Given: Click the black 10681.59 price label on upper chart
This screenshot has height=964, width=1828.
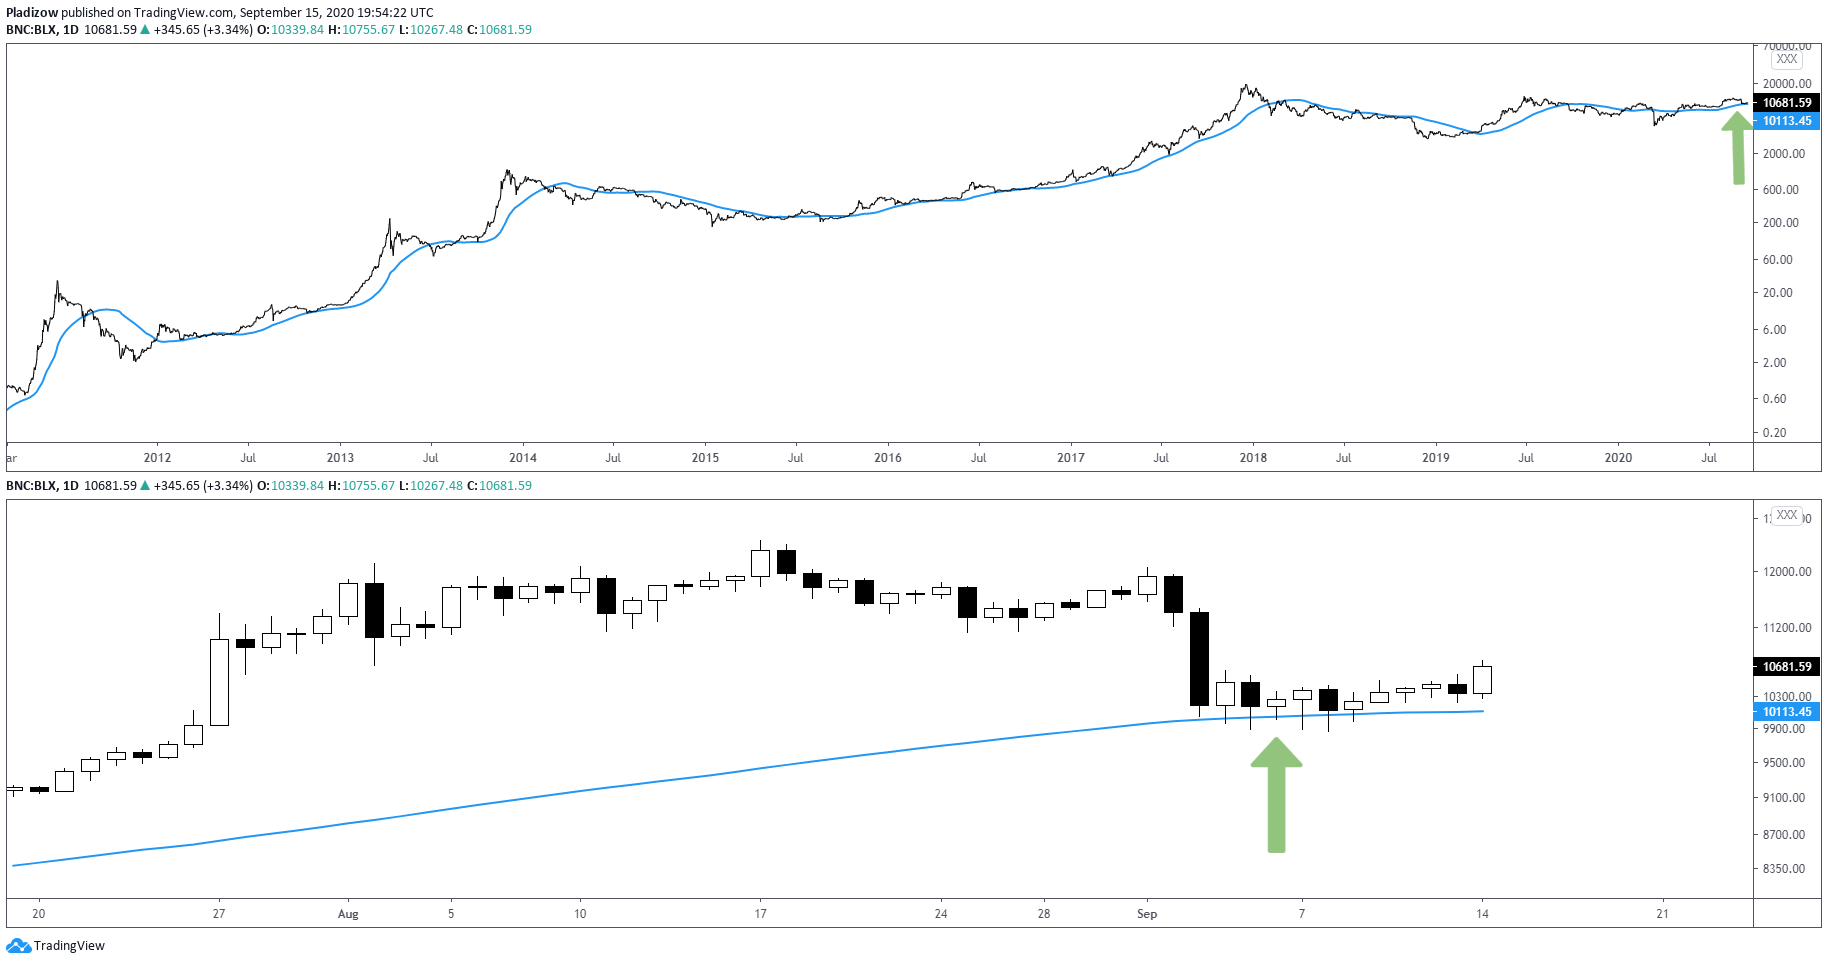Looking at the screenshot, I should 1787,103.
